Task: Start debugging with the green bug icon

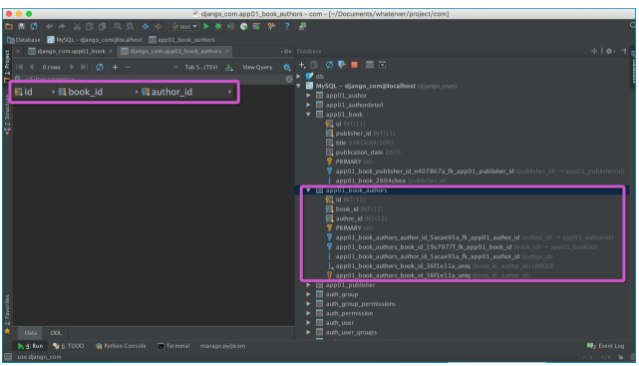Action: pos(218,26)
